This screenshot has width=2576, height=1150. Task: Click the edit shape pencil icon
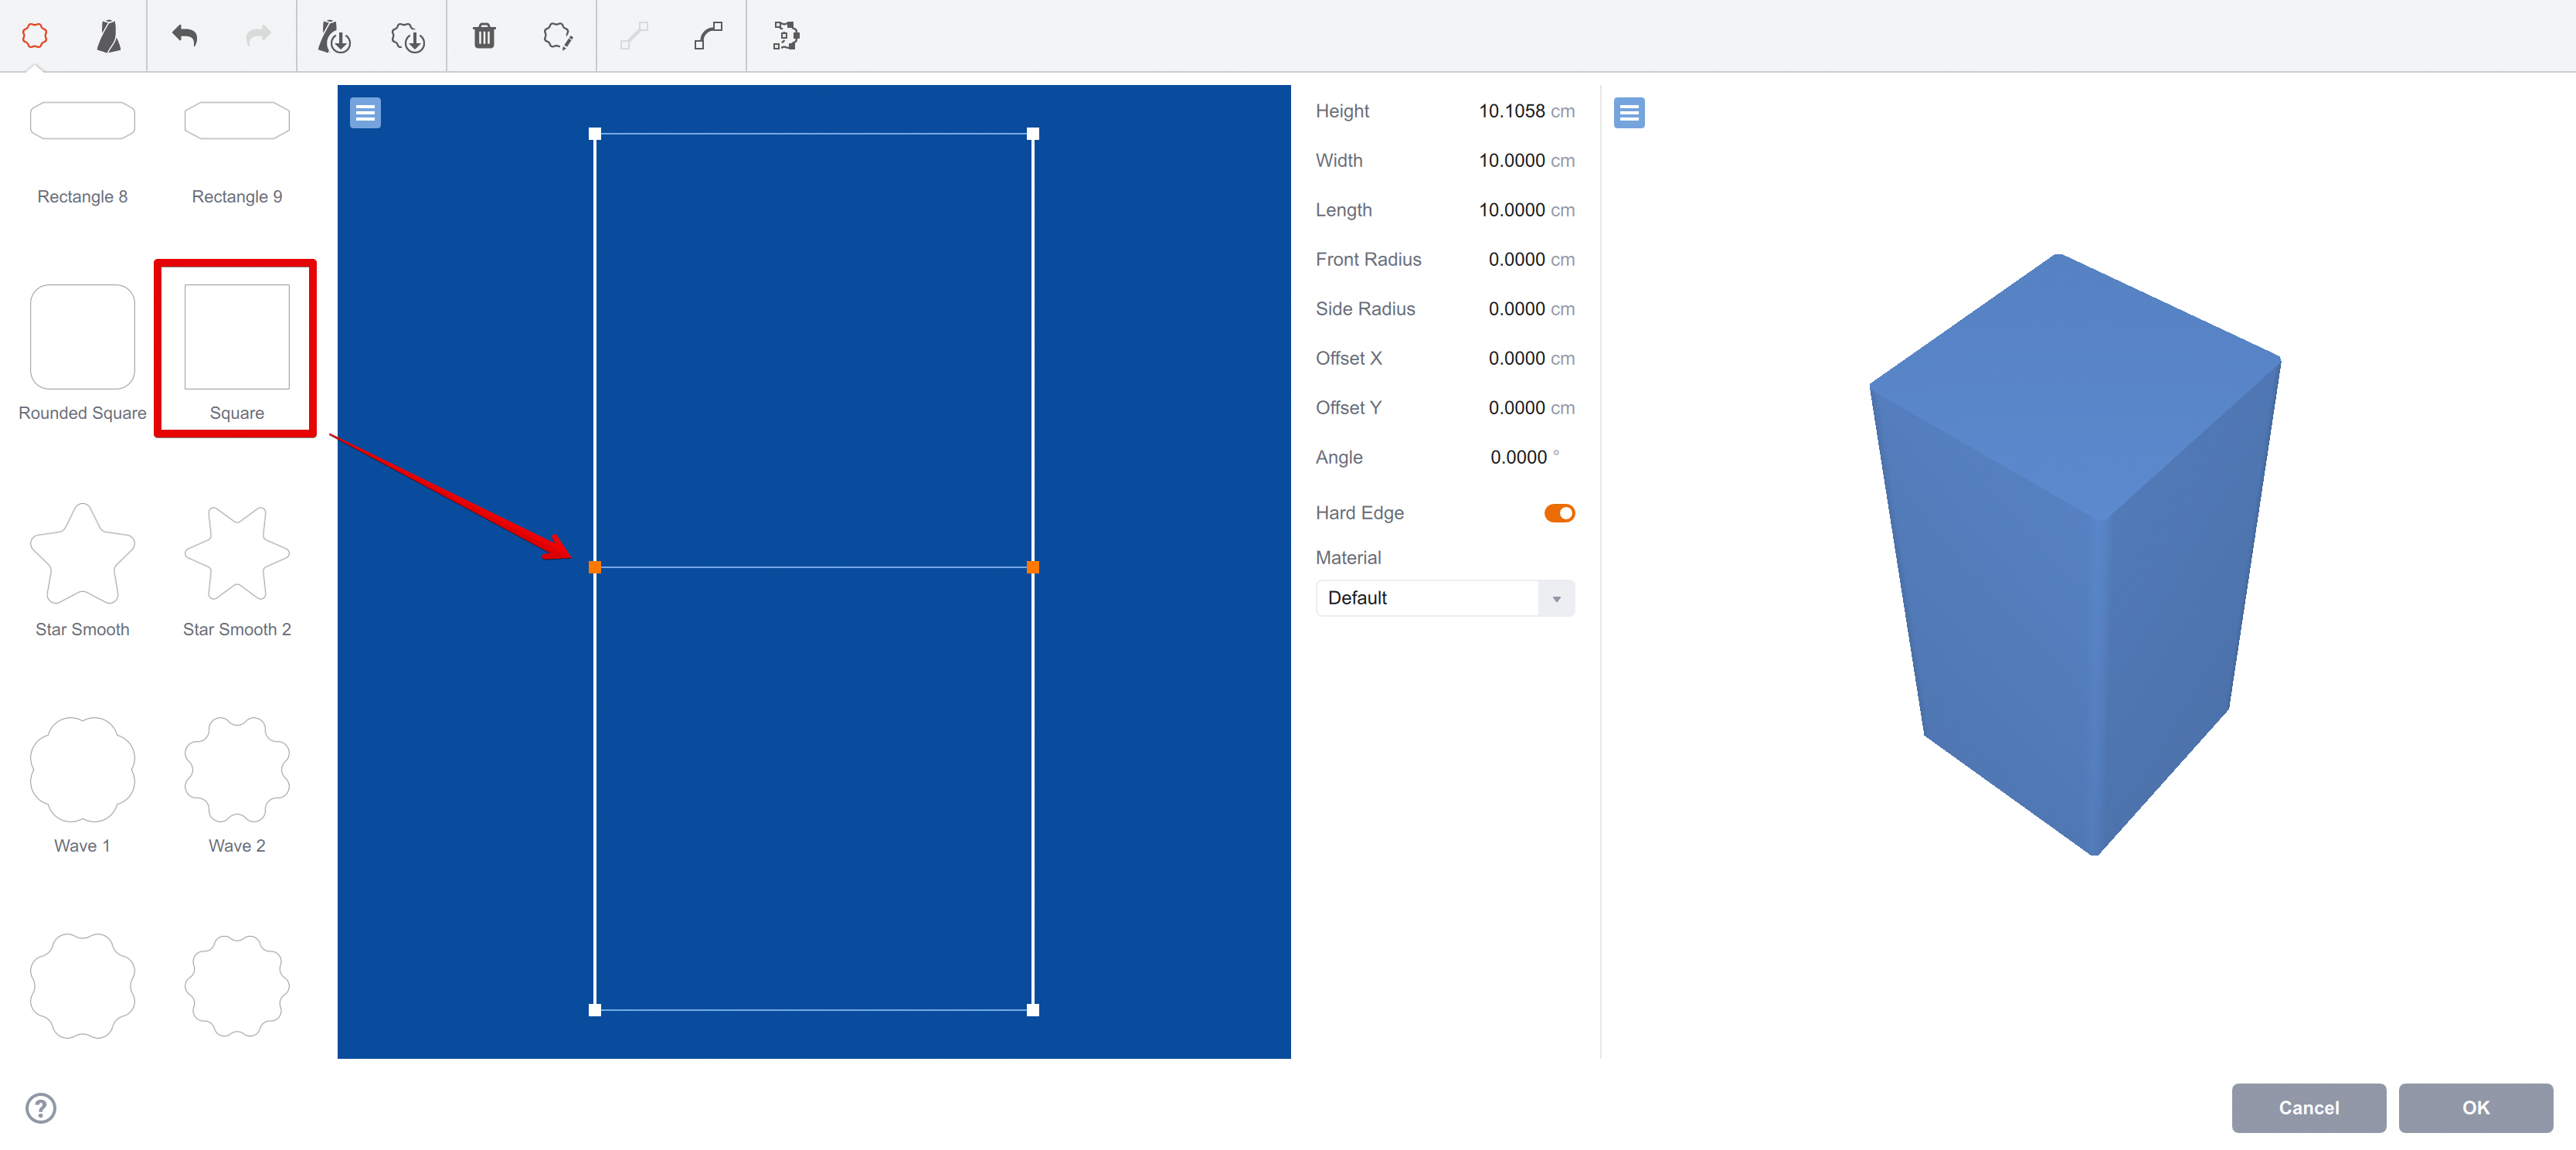[x=557, y=36]
